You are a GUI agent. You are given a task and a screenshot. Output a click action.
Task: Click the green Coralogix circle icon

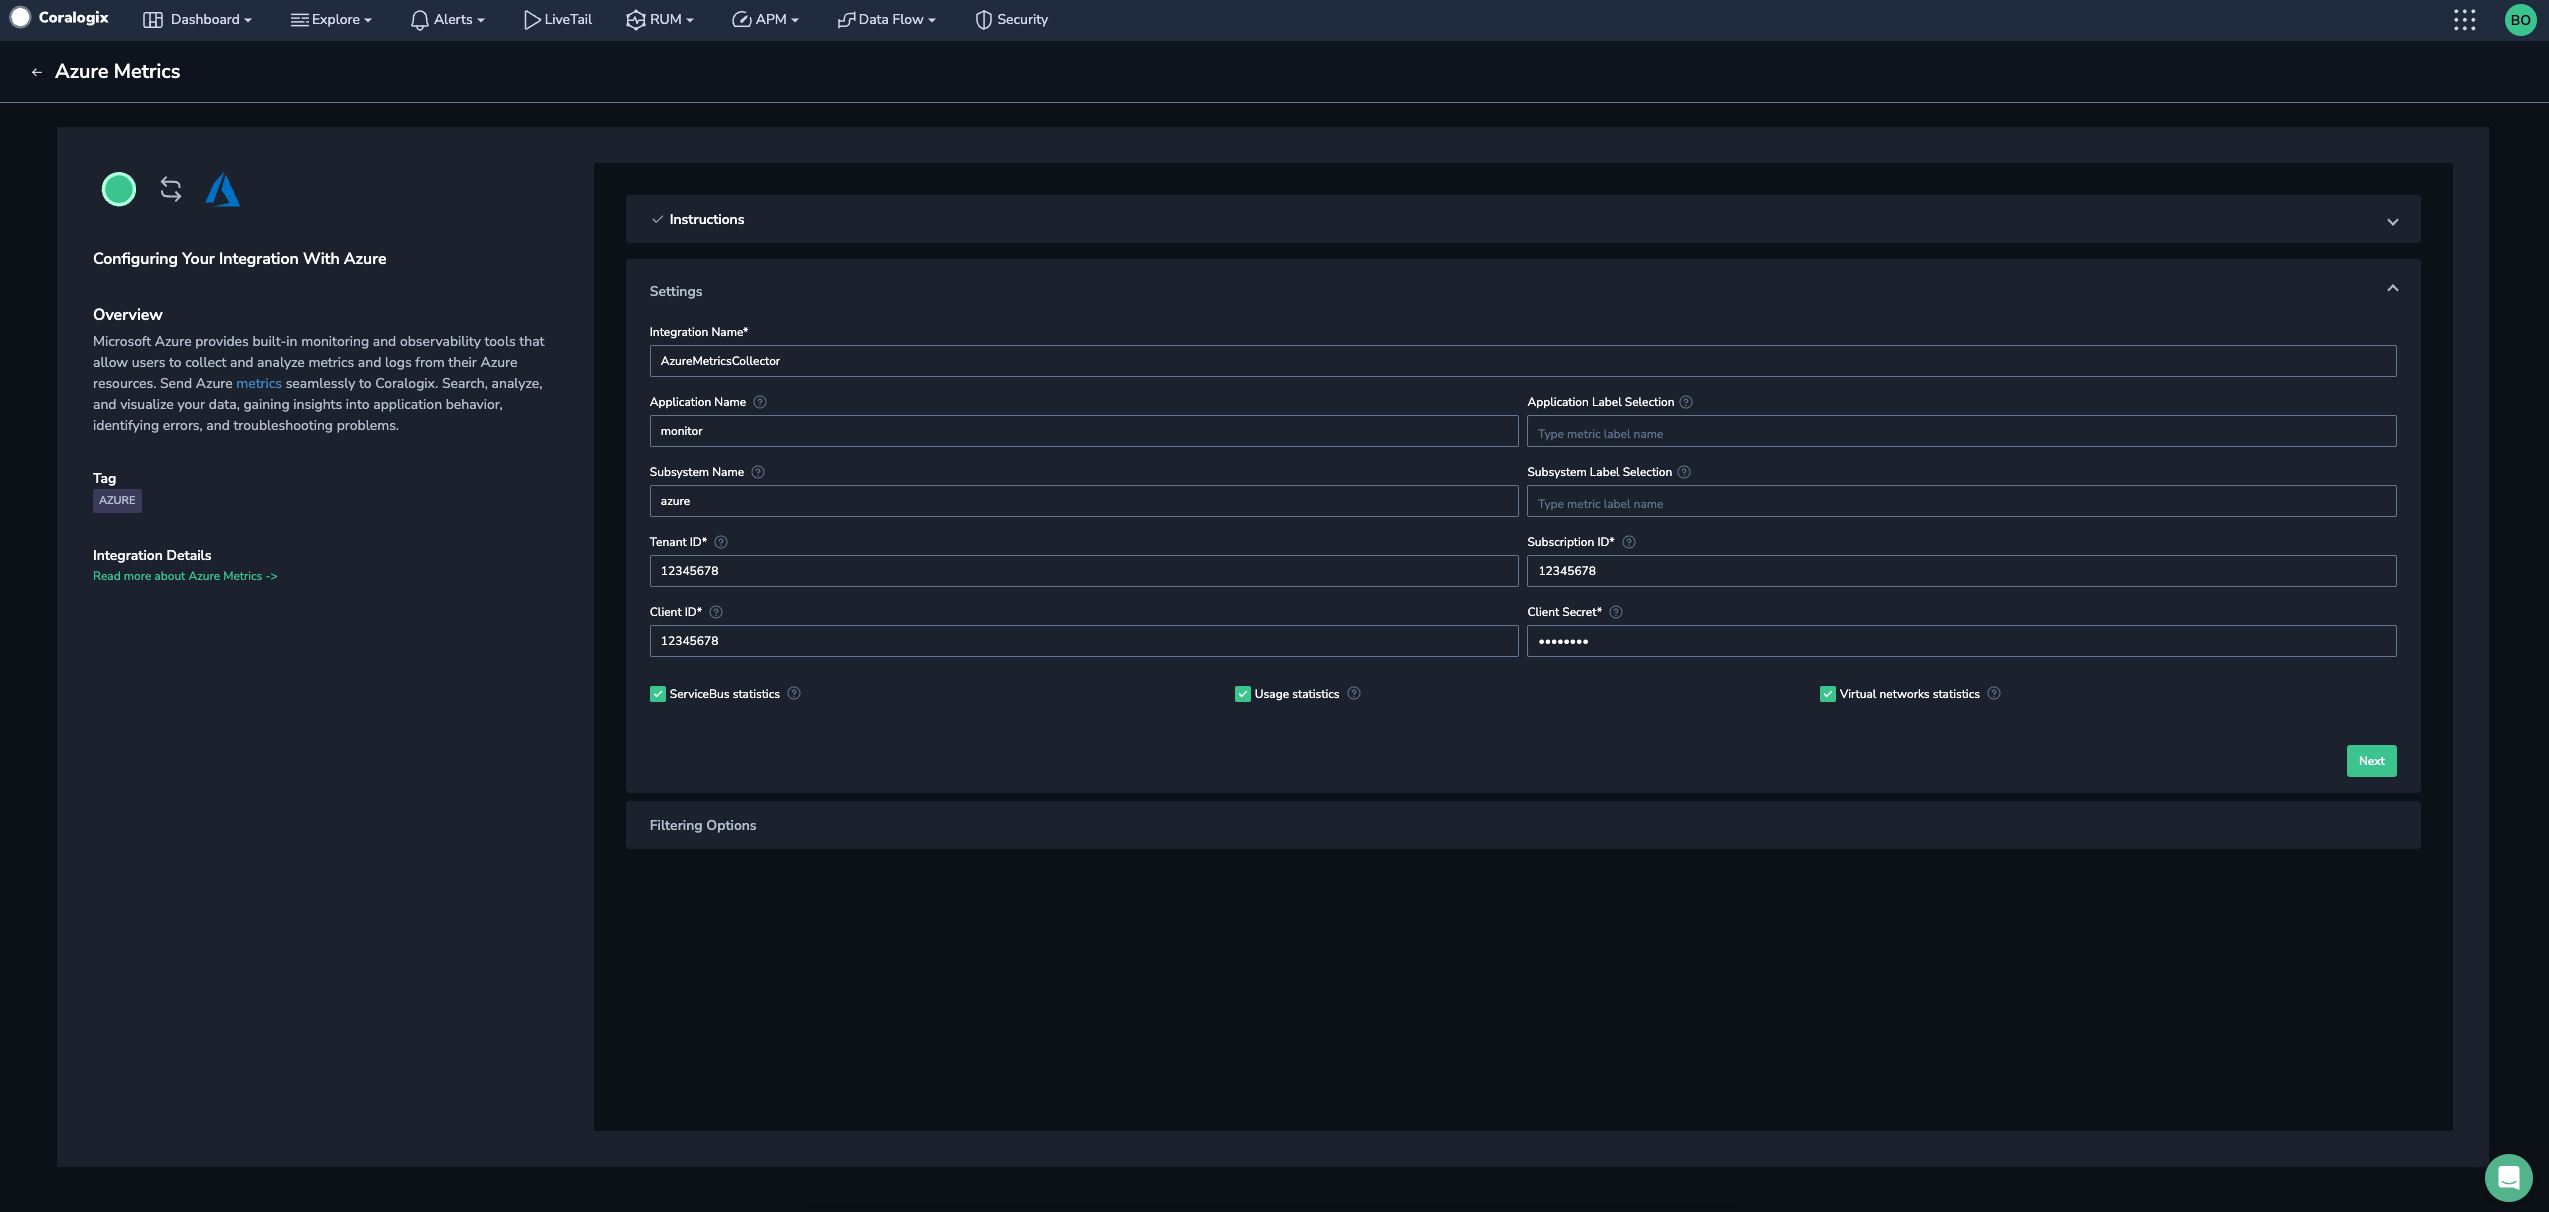[119, 189]
